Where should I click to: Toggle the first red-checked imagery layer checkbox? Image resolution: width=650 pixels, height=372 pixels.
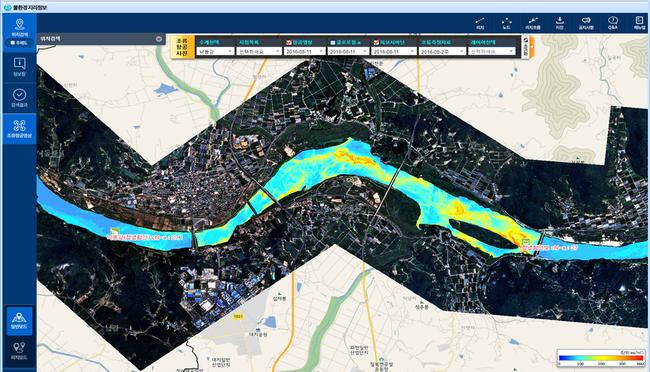click(x=289, y=42)
